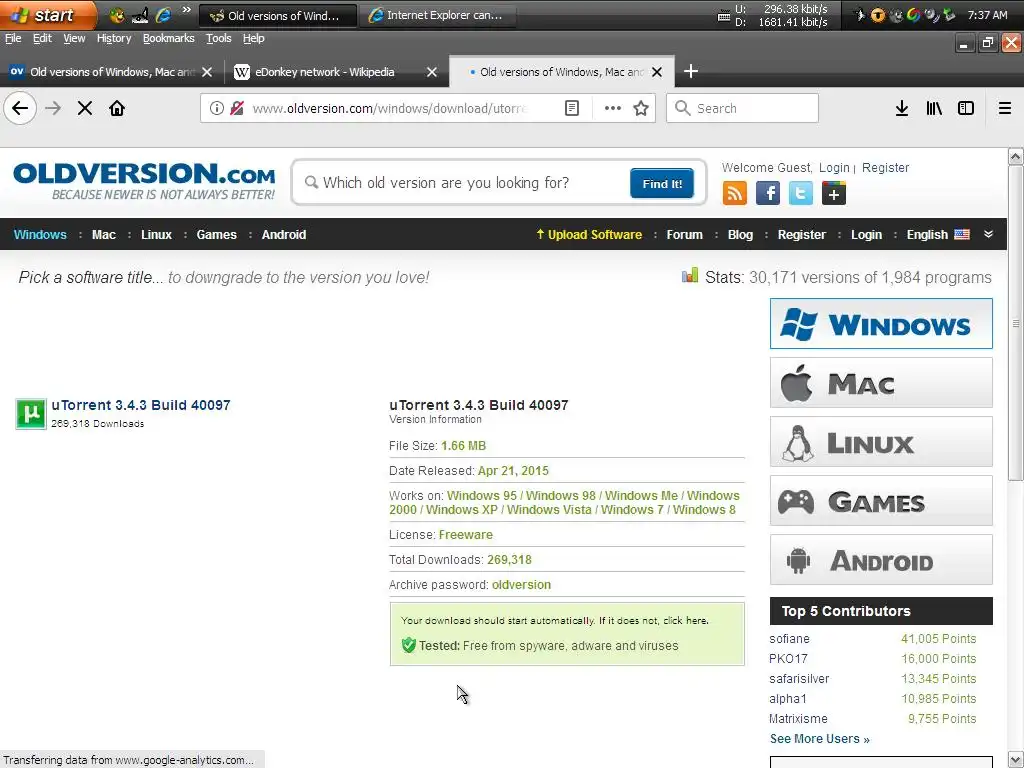Expand the language dropdown chevron
This screenshot has width=1024, height=768.
point(989,234)
